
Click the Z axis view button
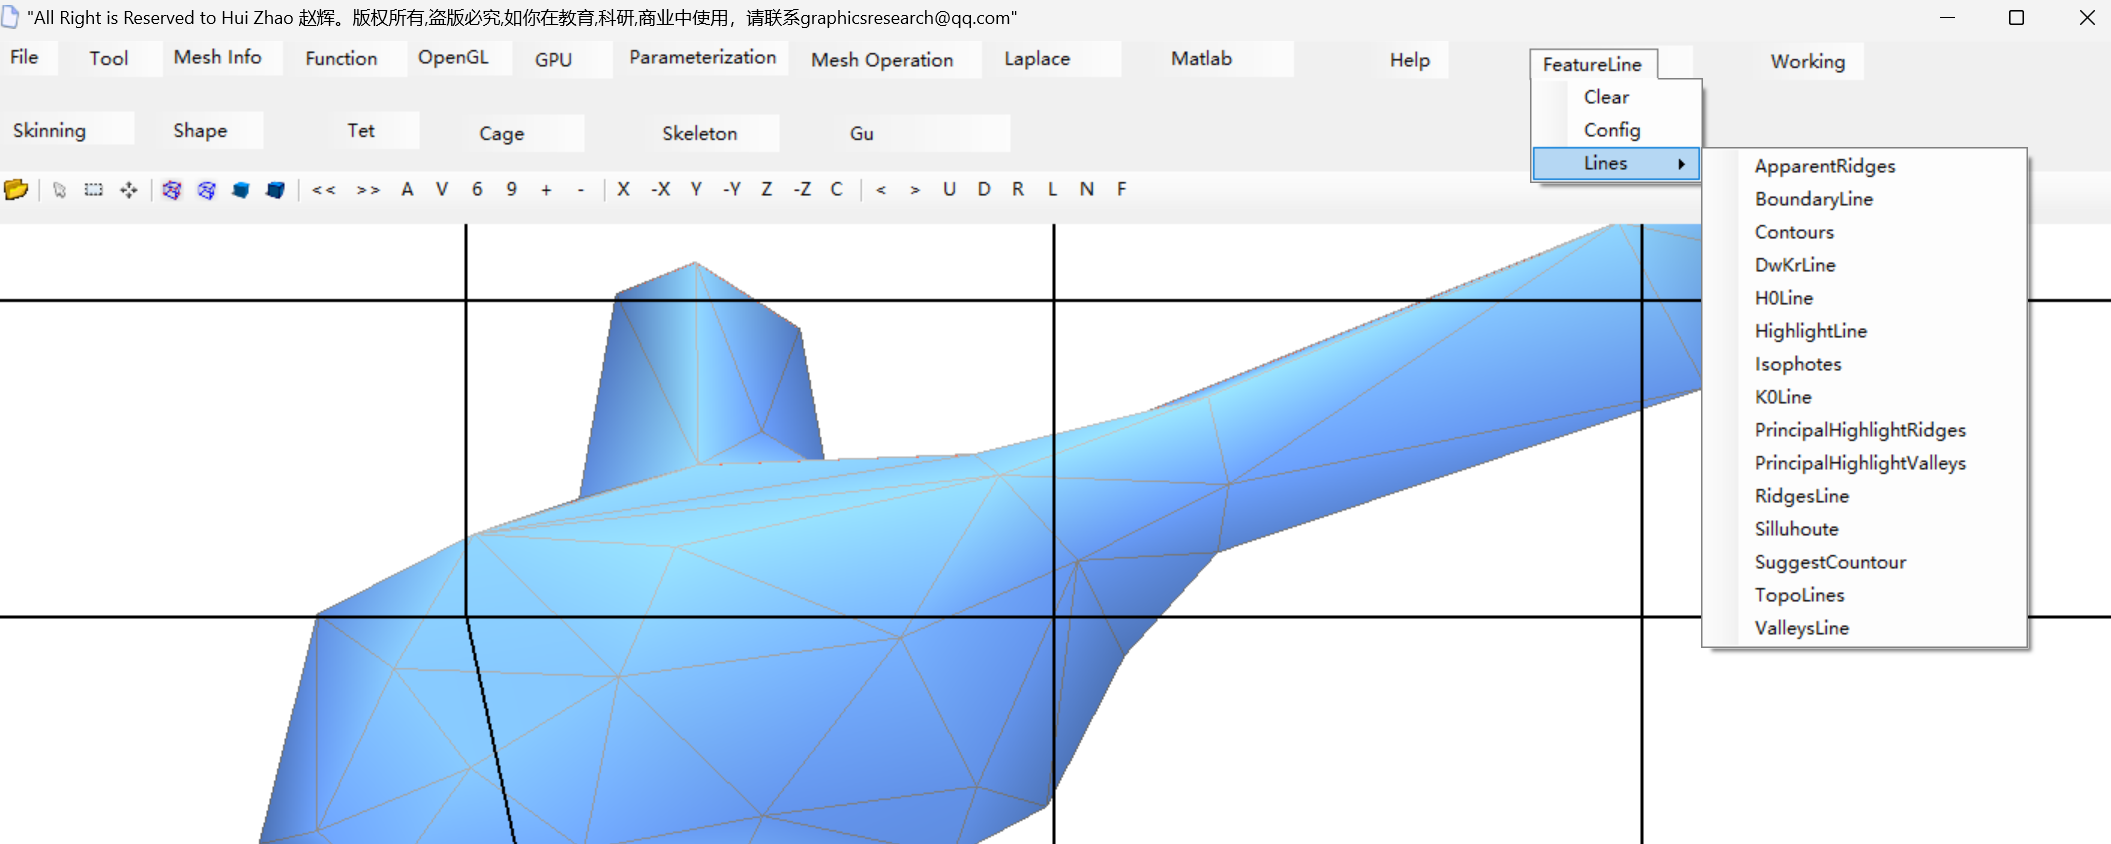click(767, 189)
